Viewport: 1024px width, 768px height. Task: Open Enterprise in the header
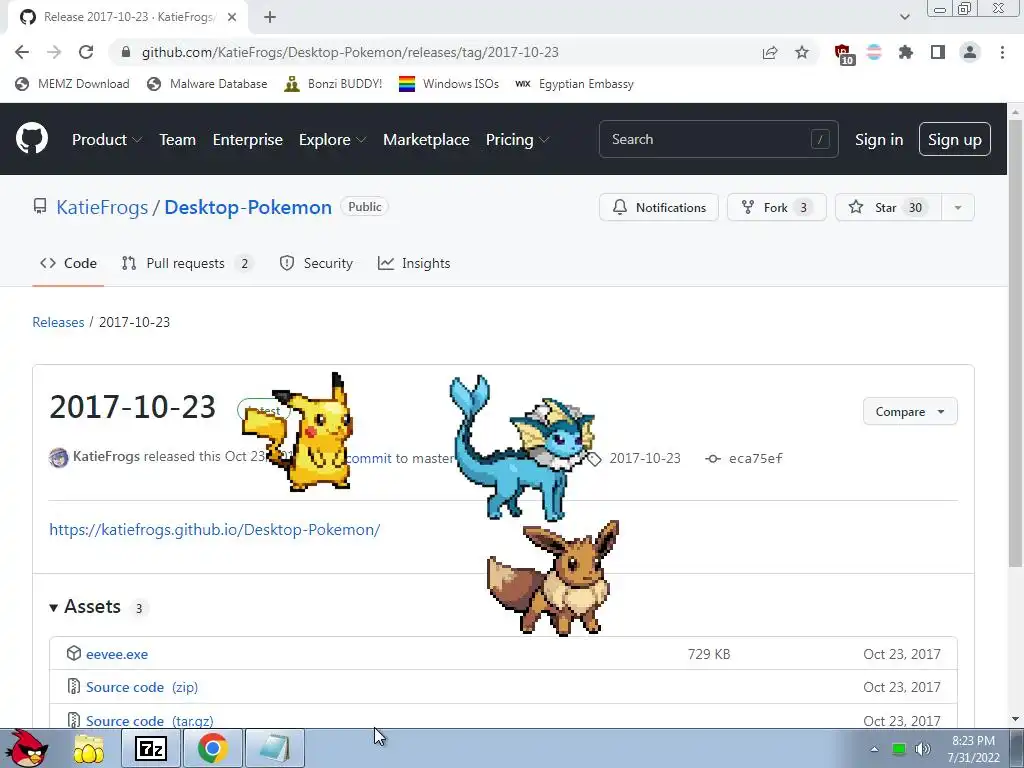tap(248, 139)
